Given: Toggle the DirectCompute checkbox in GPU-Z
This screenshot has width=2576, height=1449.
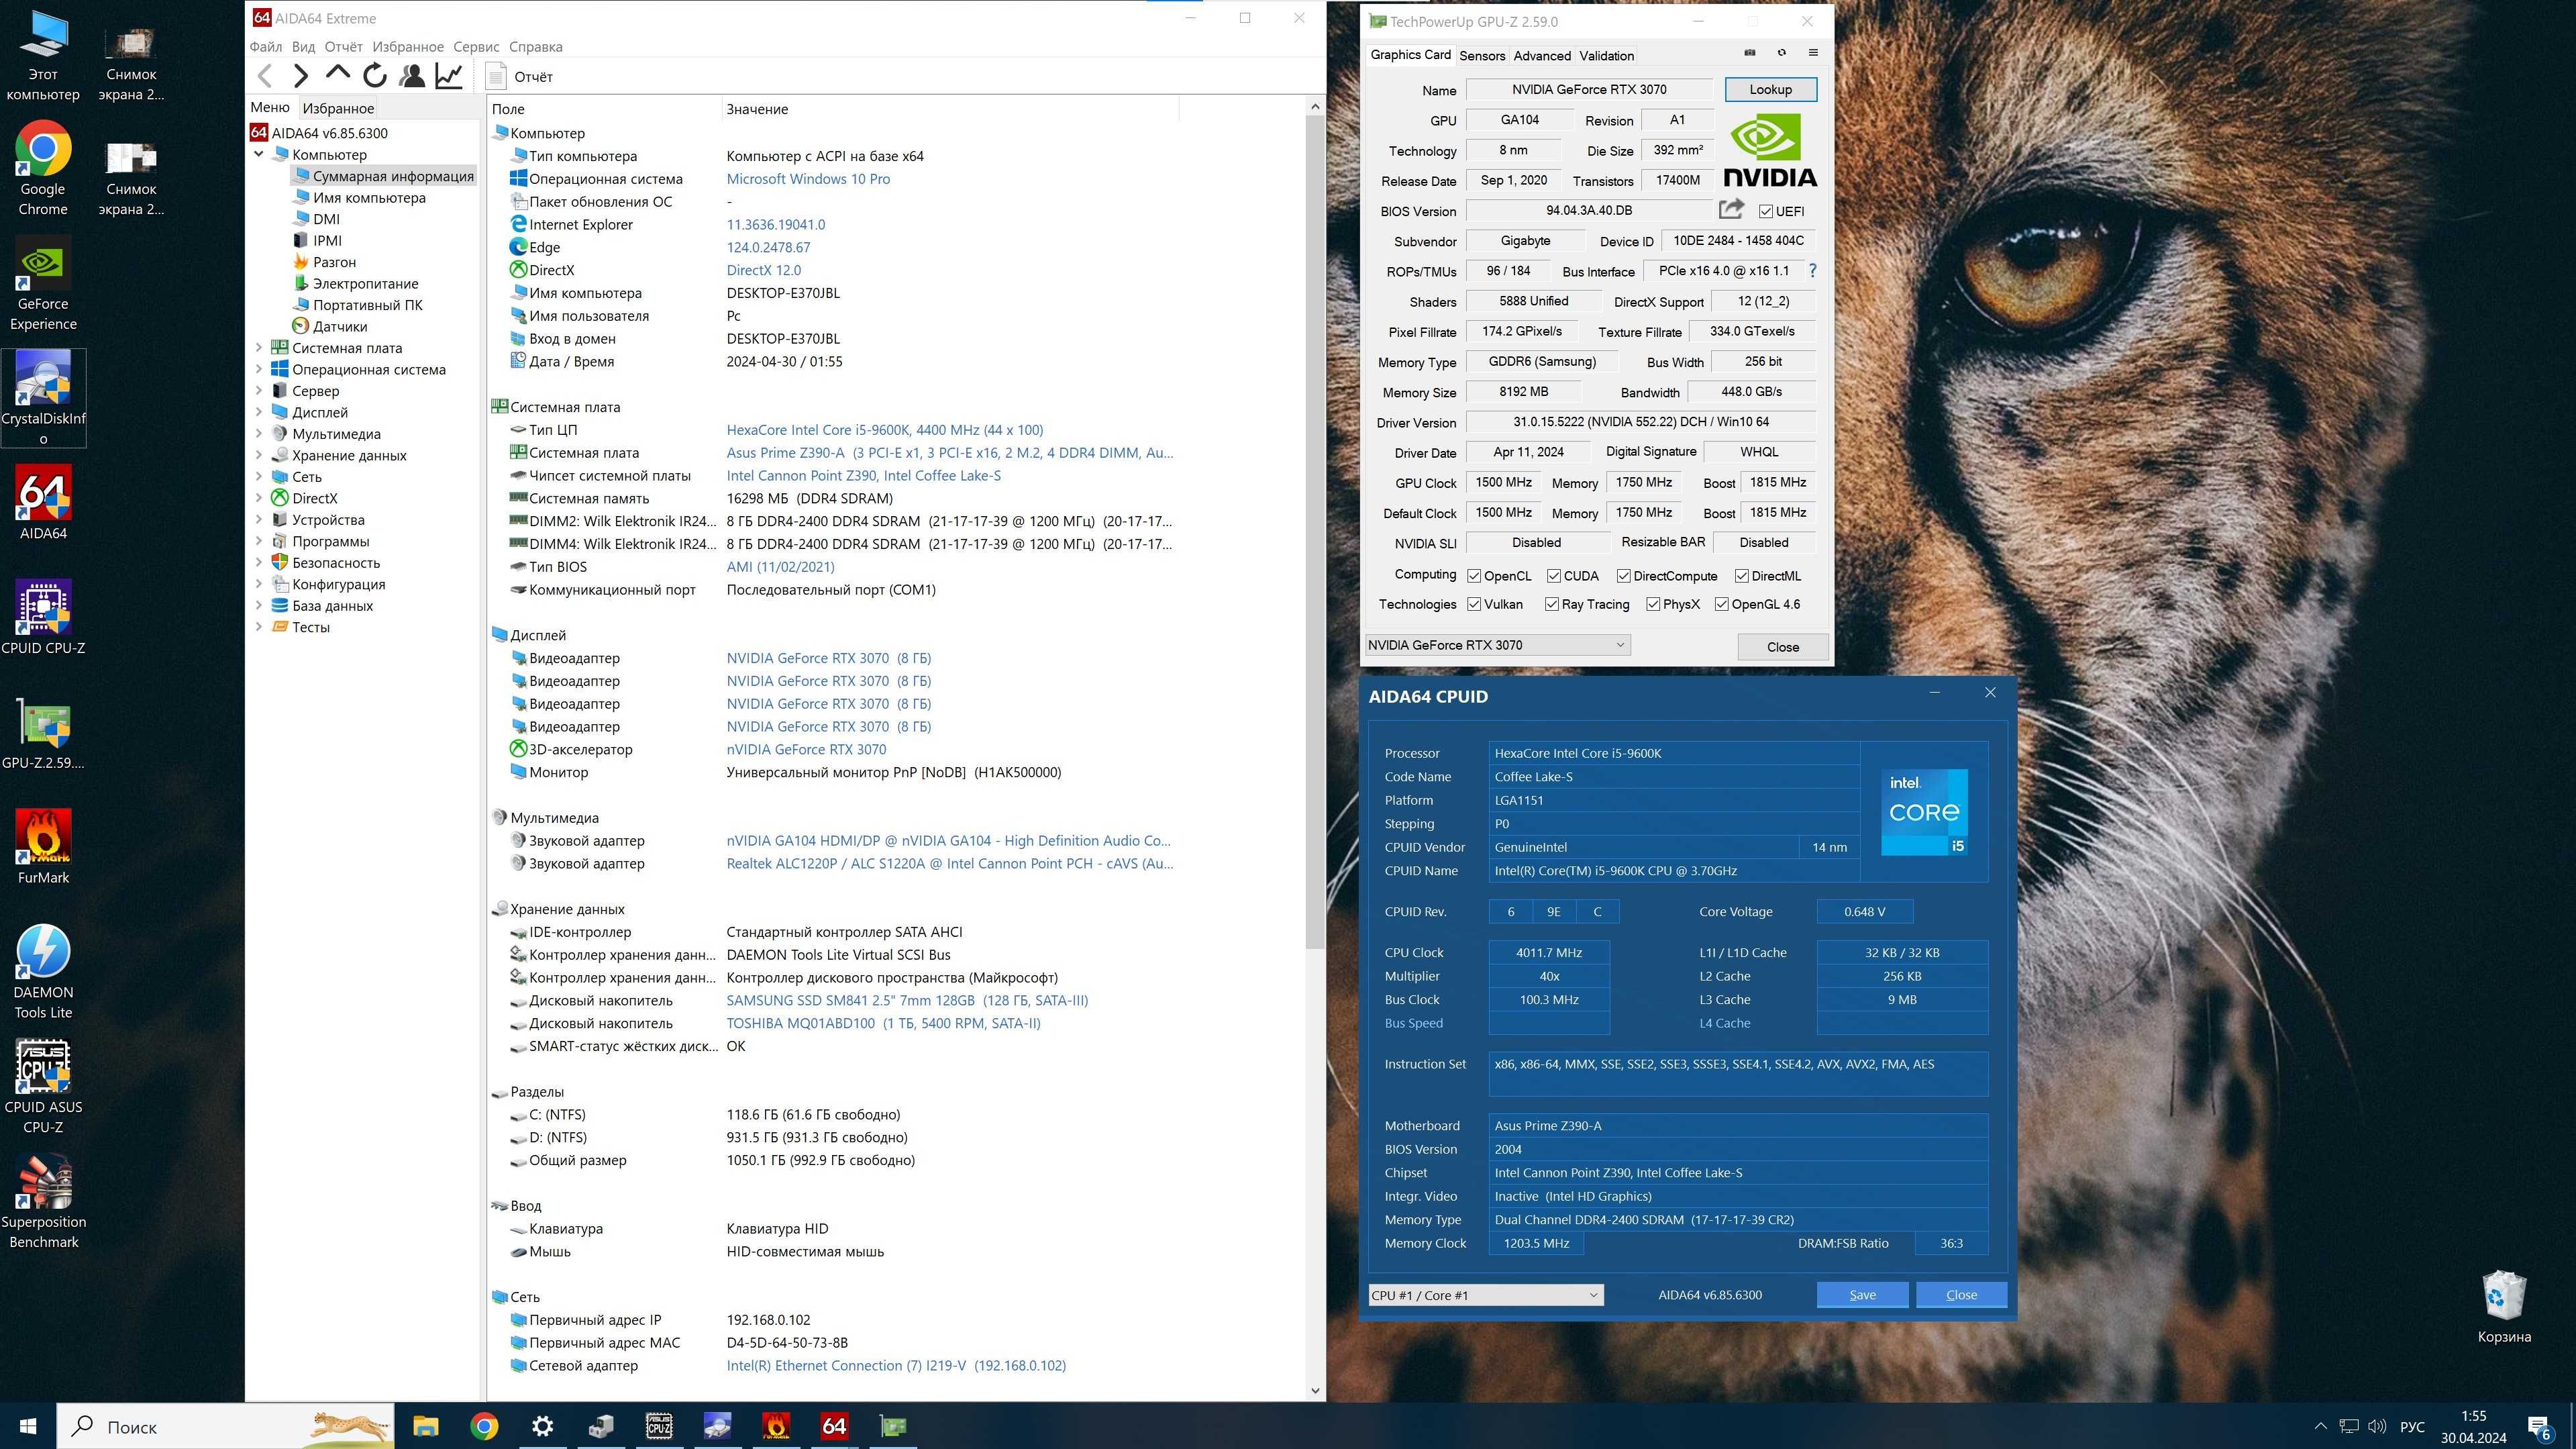Looking at the screenshot, I should (1624, 576).
